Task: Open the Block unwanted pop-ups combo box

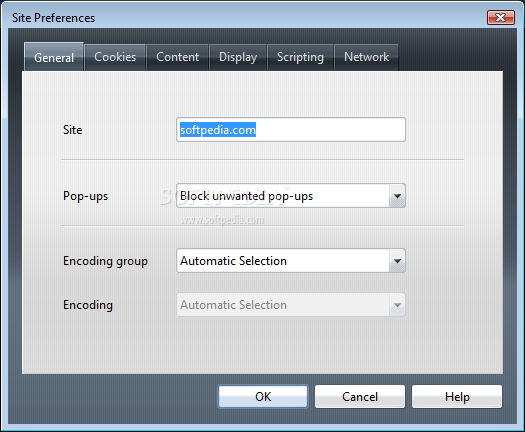Action: pos(291,196)
